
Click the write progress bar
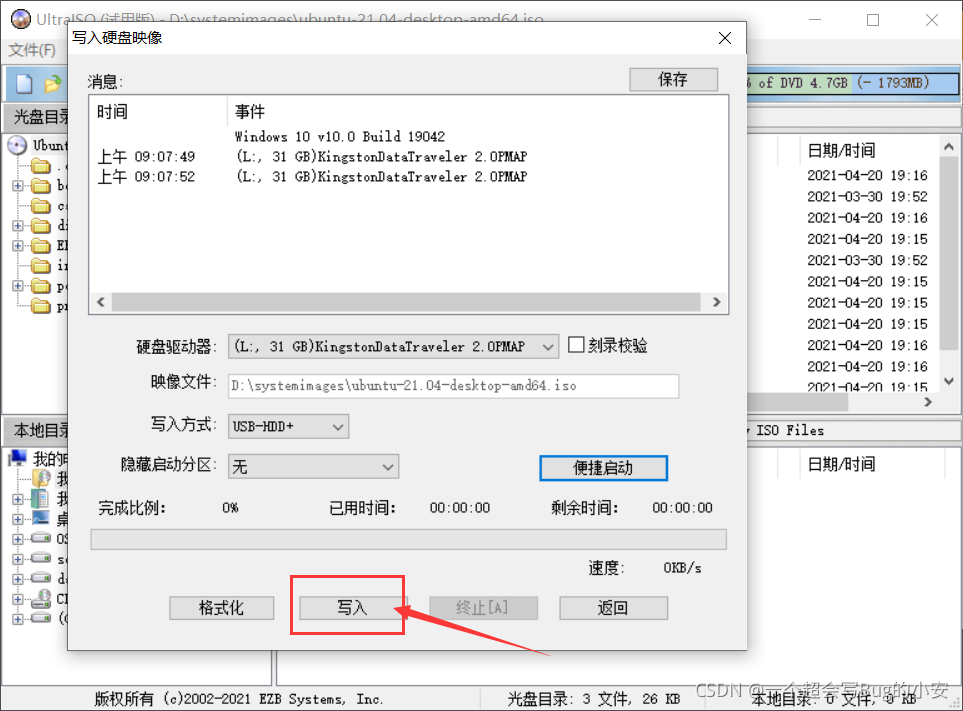coord(408,540)
